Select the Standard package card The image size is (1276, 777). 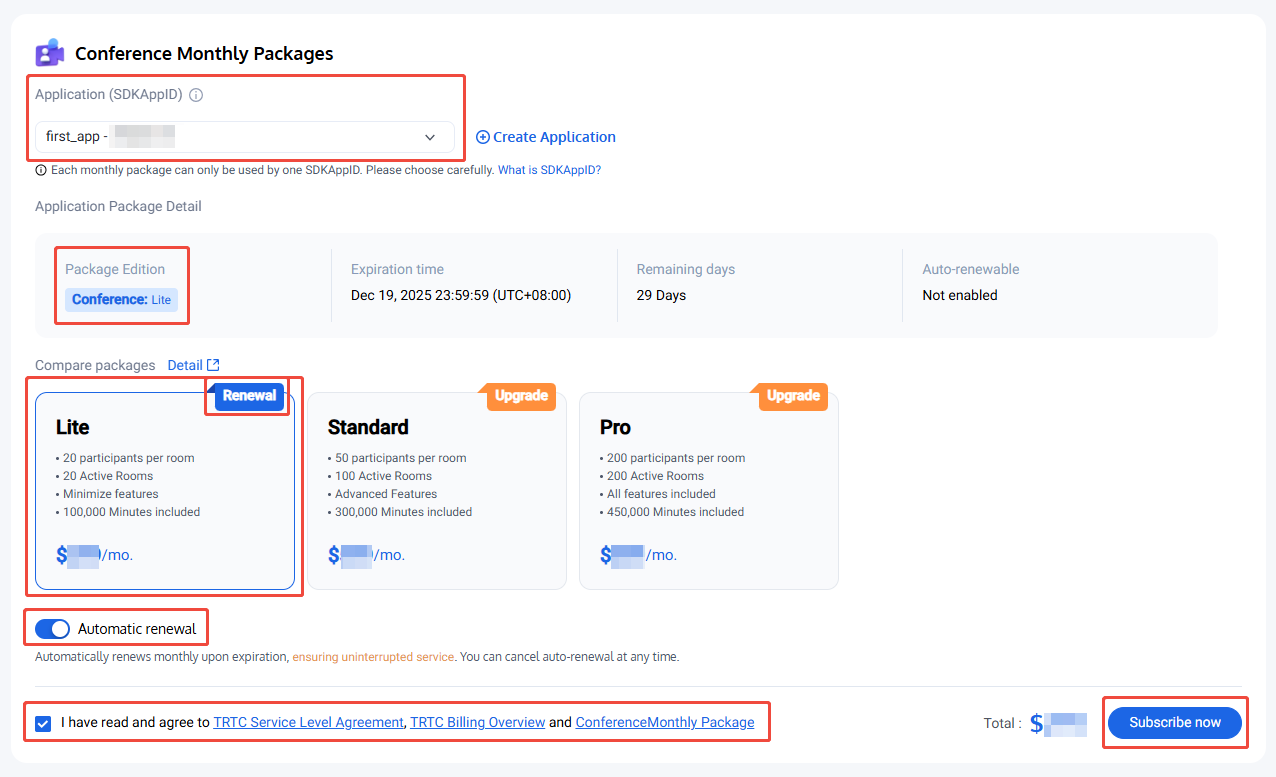436,490
